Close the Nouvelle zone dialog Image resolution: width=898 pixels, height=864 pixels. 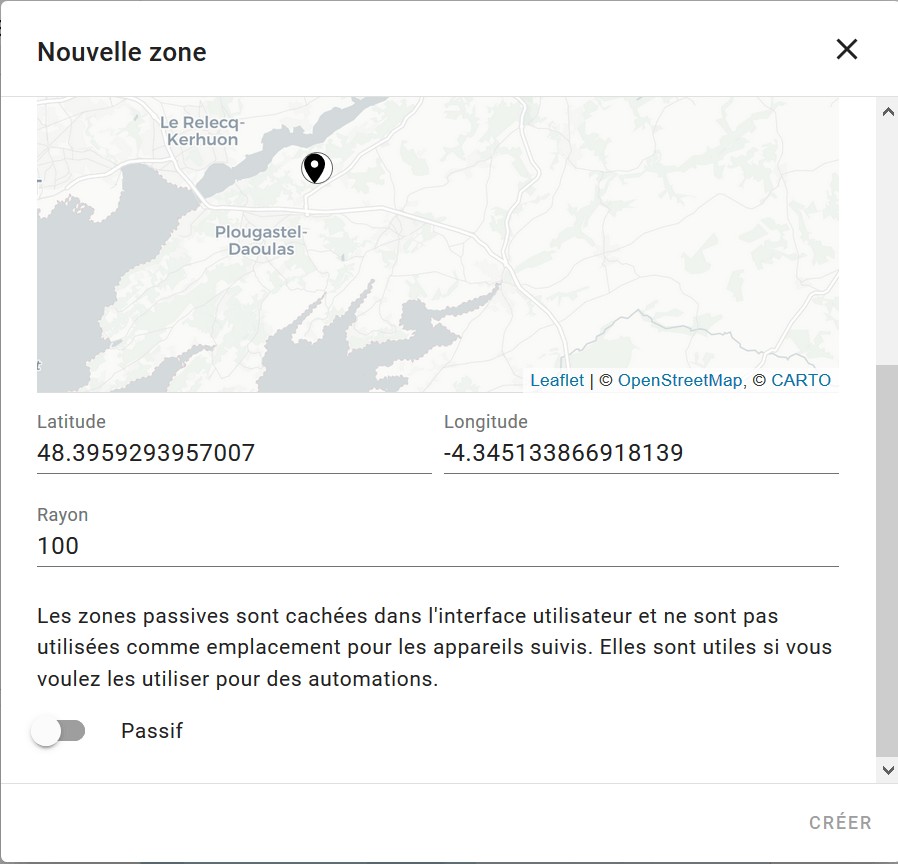(846, 49)
